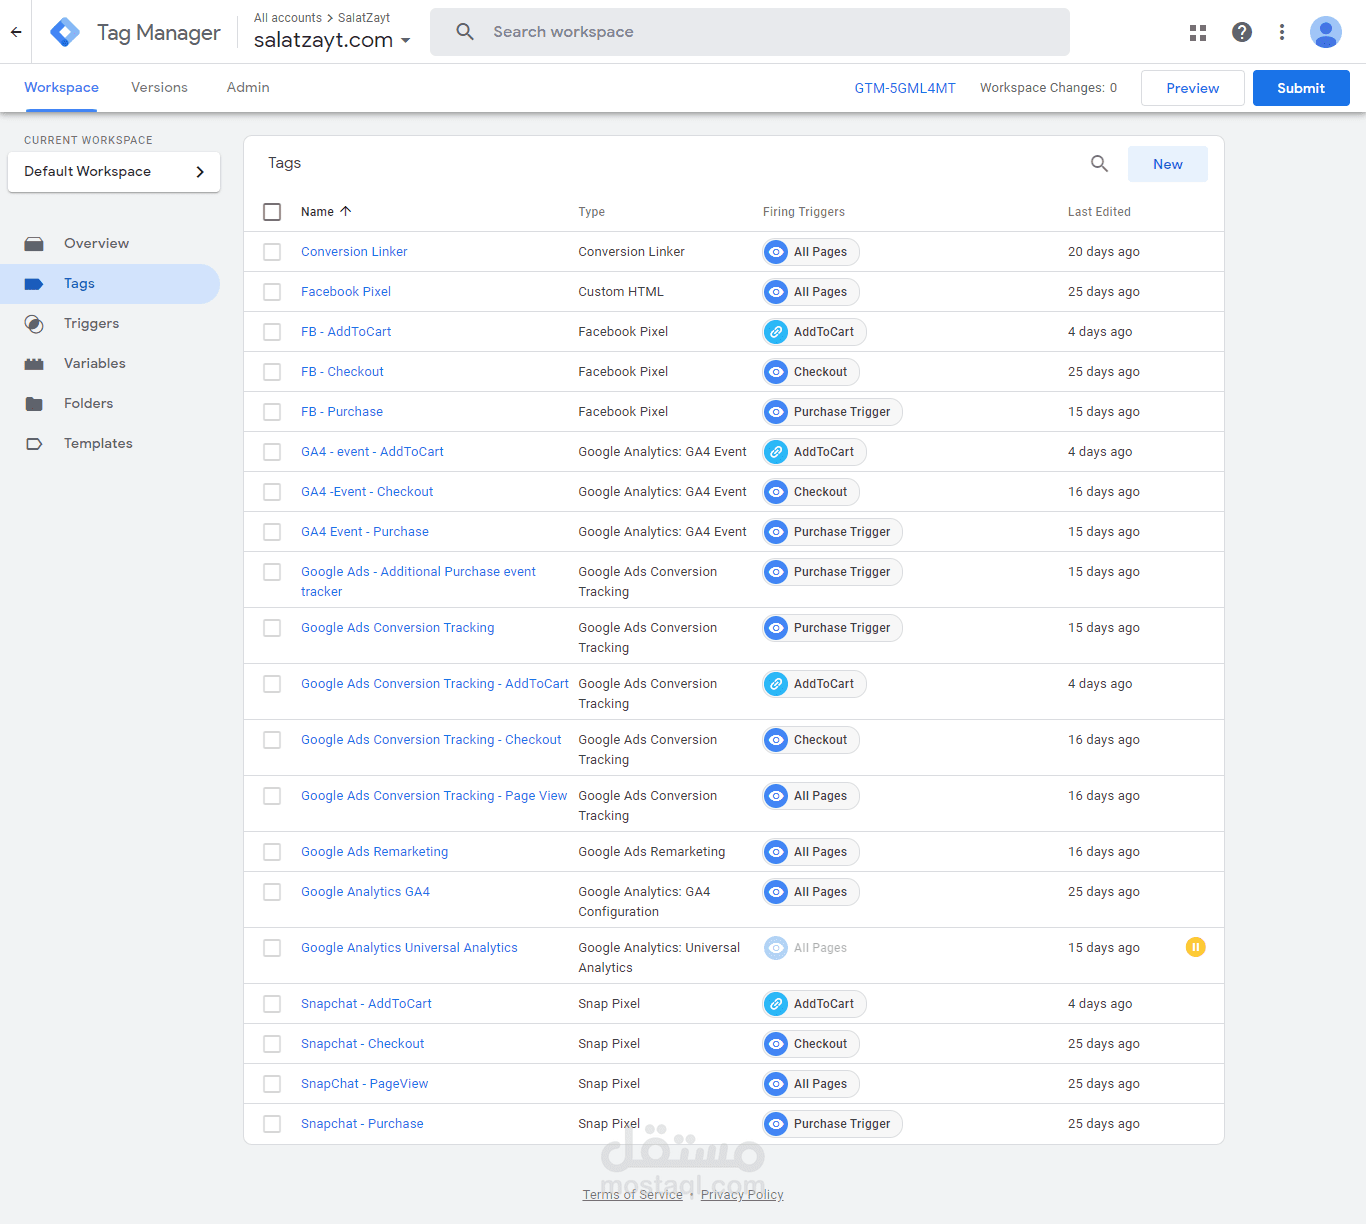This screenshot has width=1366, height=1224.
Task: Click the SalatZayt breadcrumb
Action: point(364,18)
